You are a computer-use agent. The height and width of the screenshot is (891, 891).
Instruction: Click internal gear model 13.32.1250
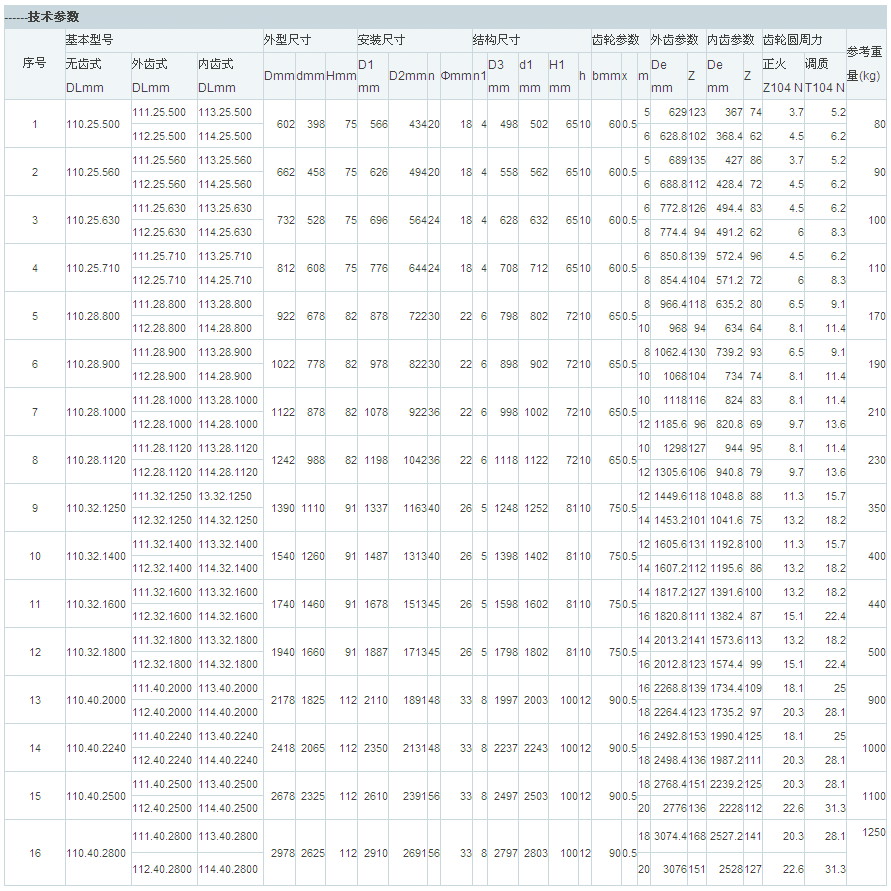(225, 496)
